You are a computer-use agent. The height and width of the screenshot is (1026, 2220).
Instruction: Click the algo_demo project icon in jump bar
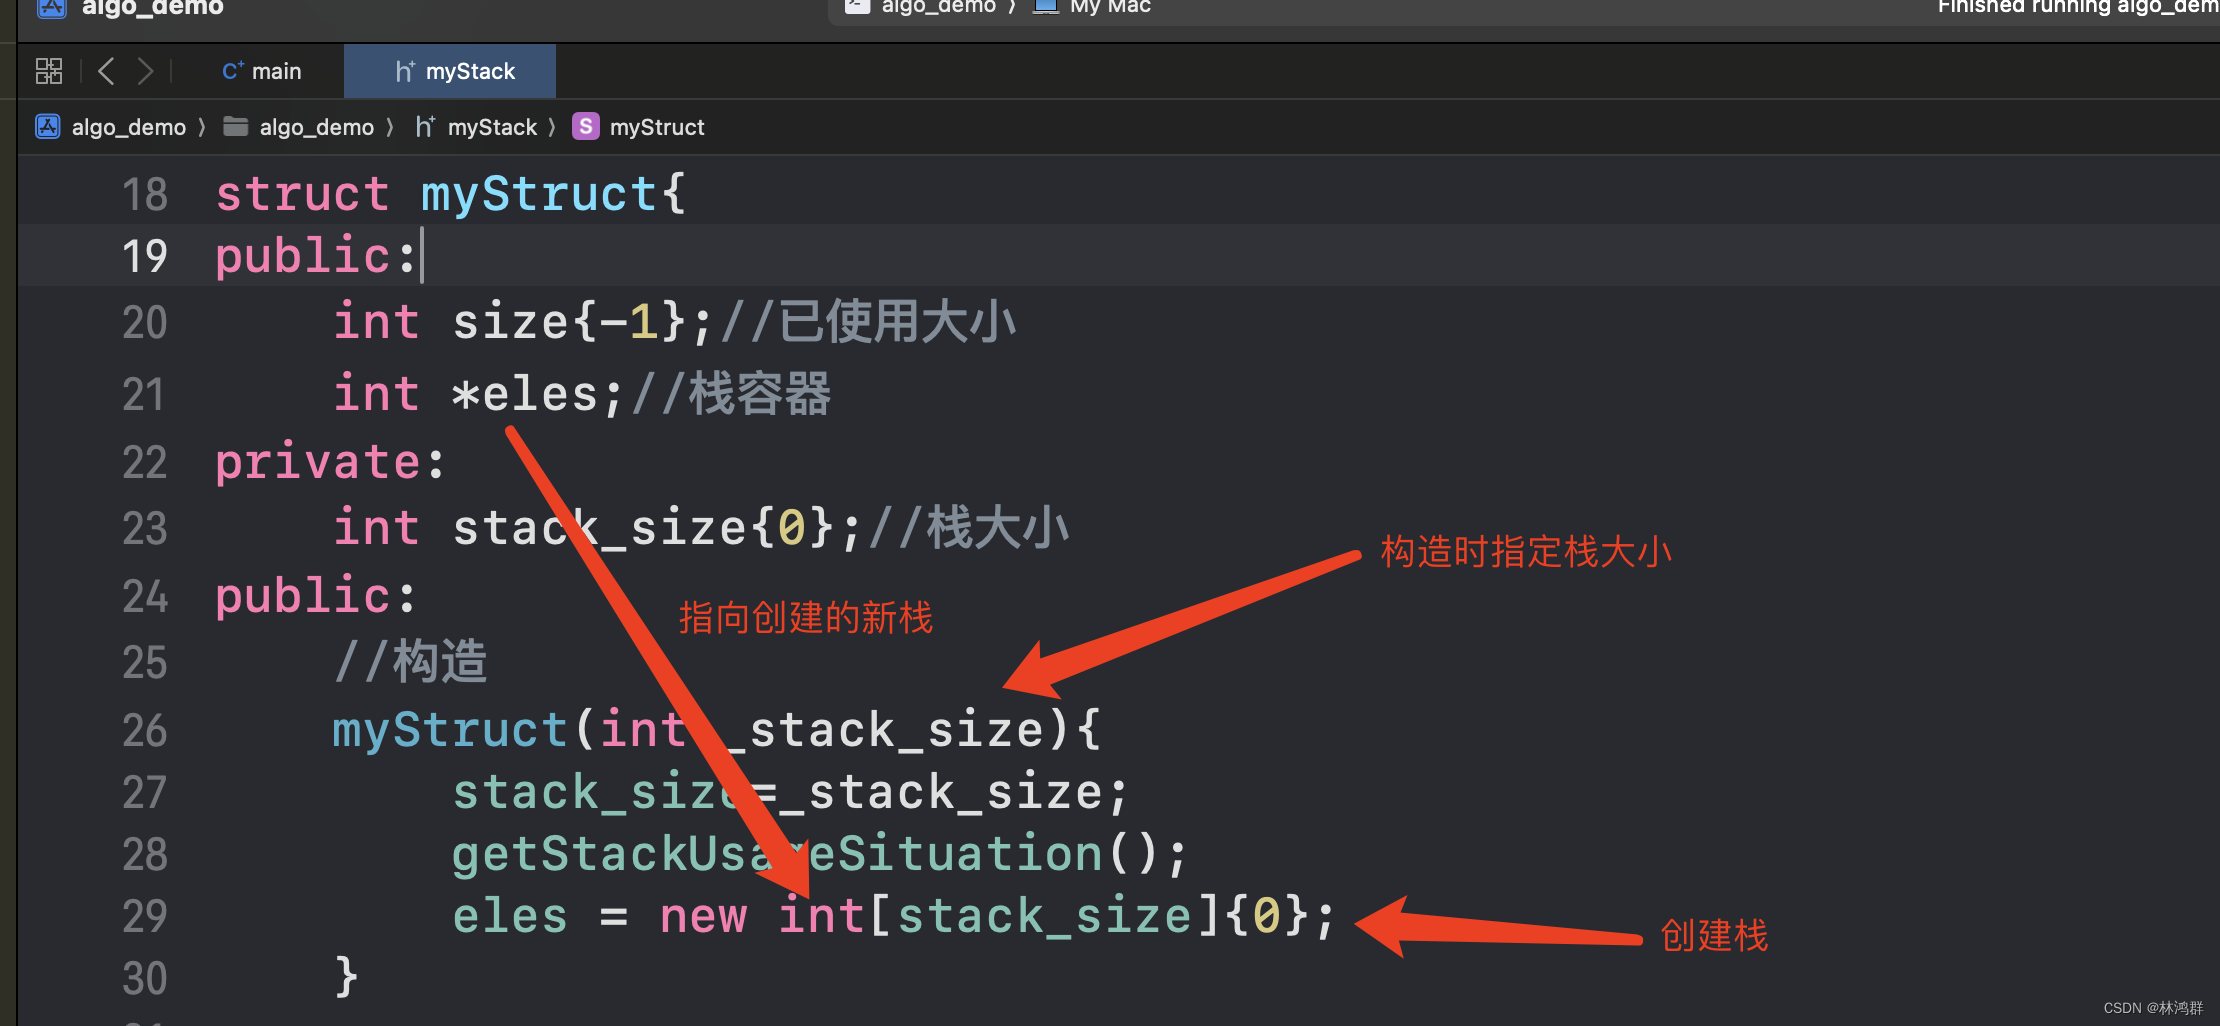(47, 126)
